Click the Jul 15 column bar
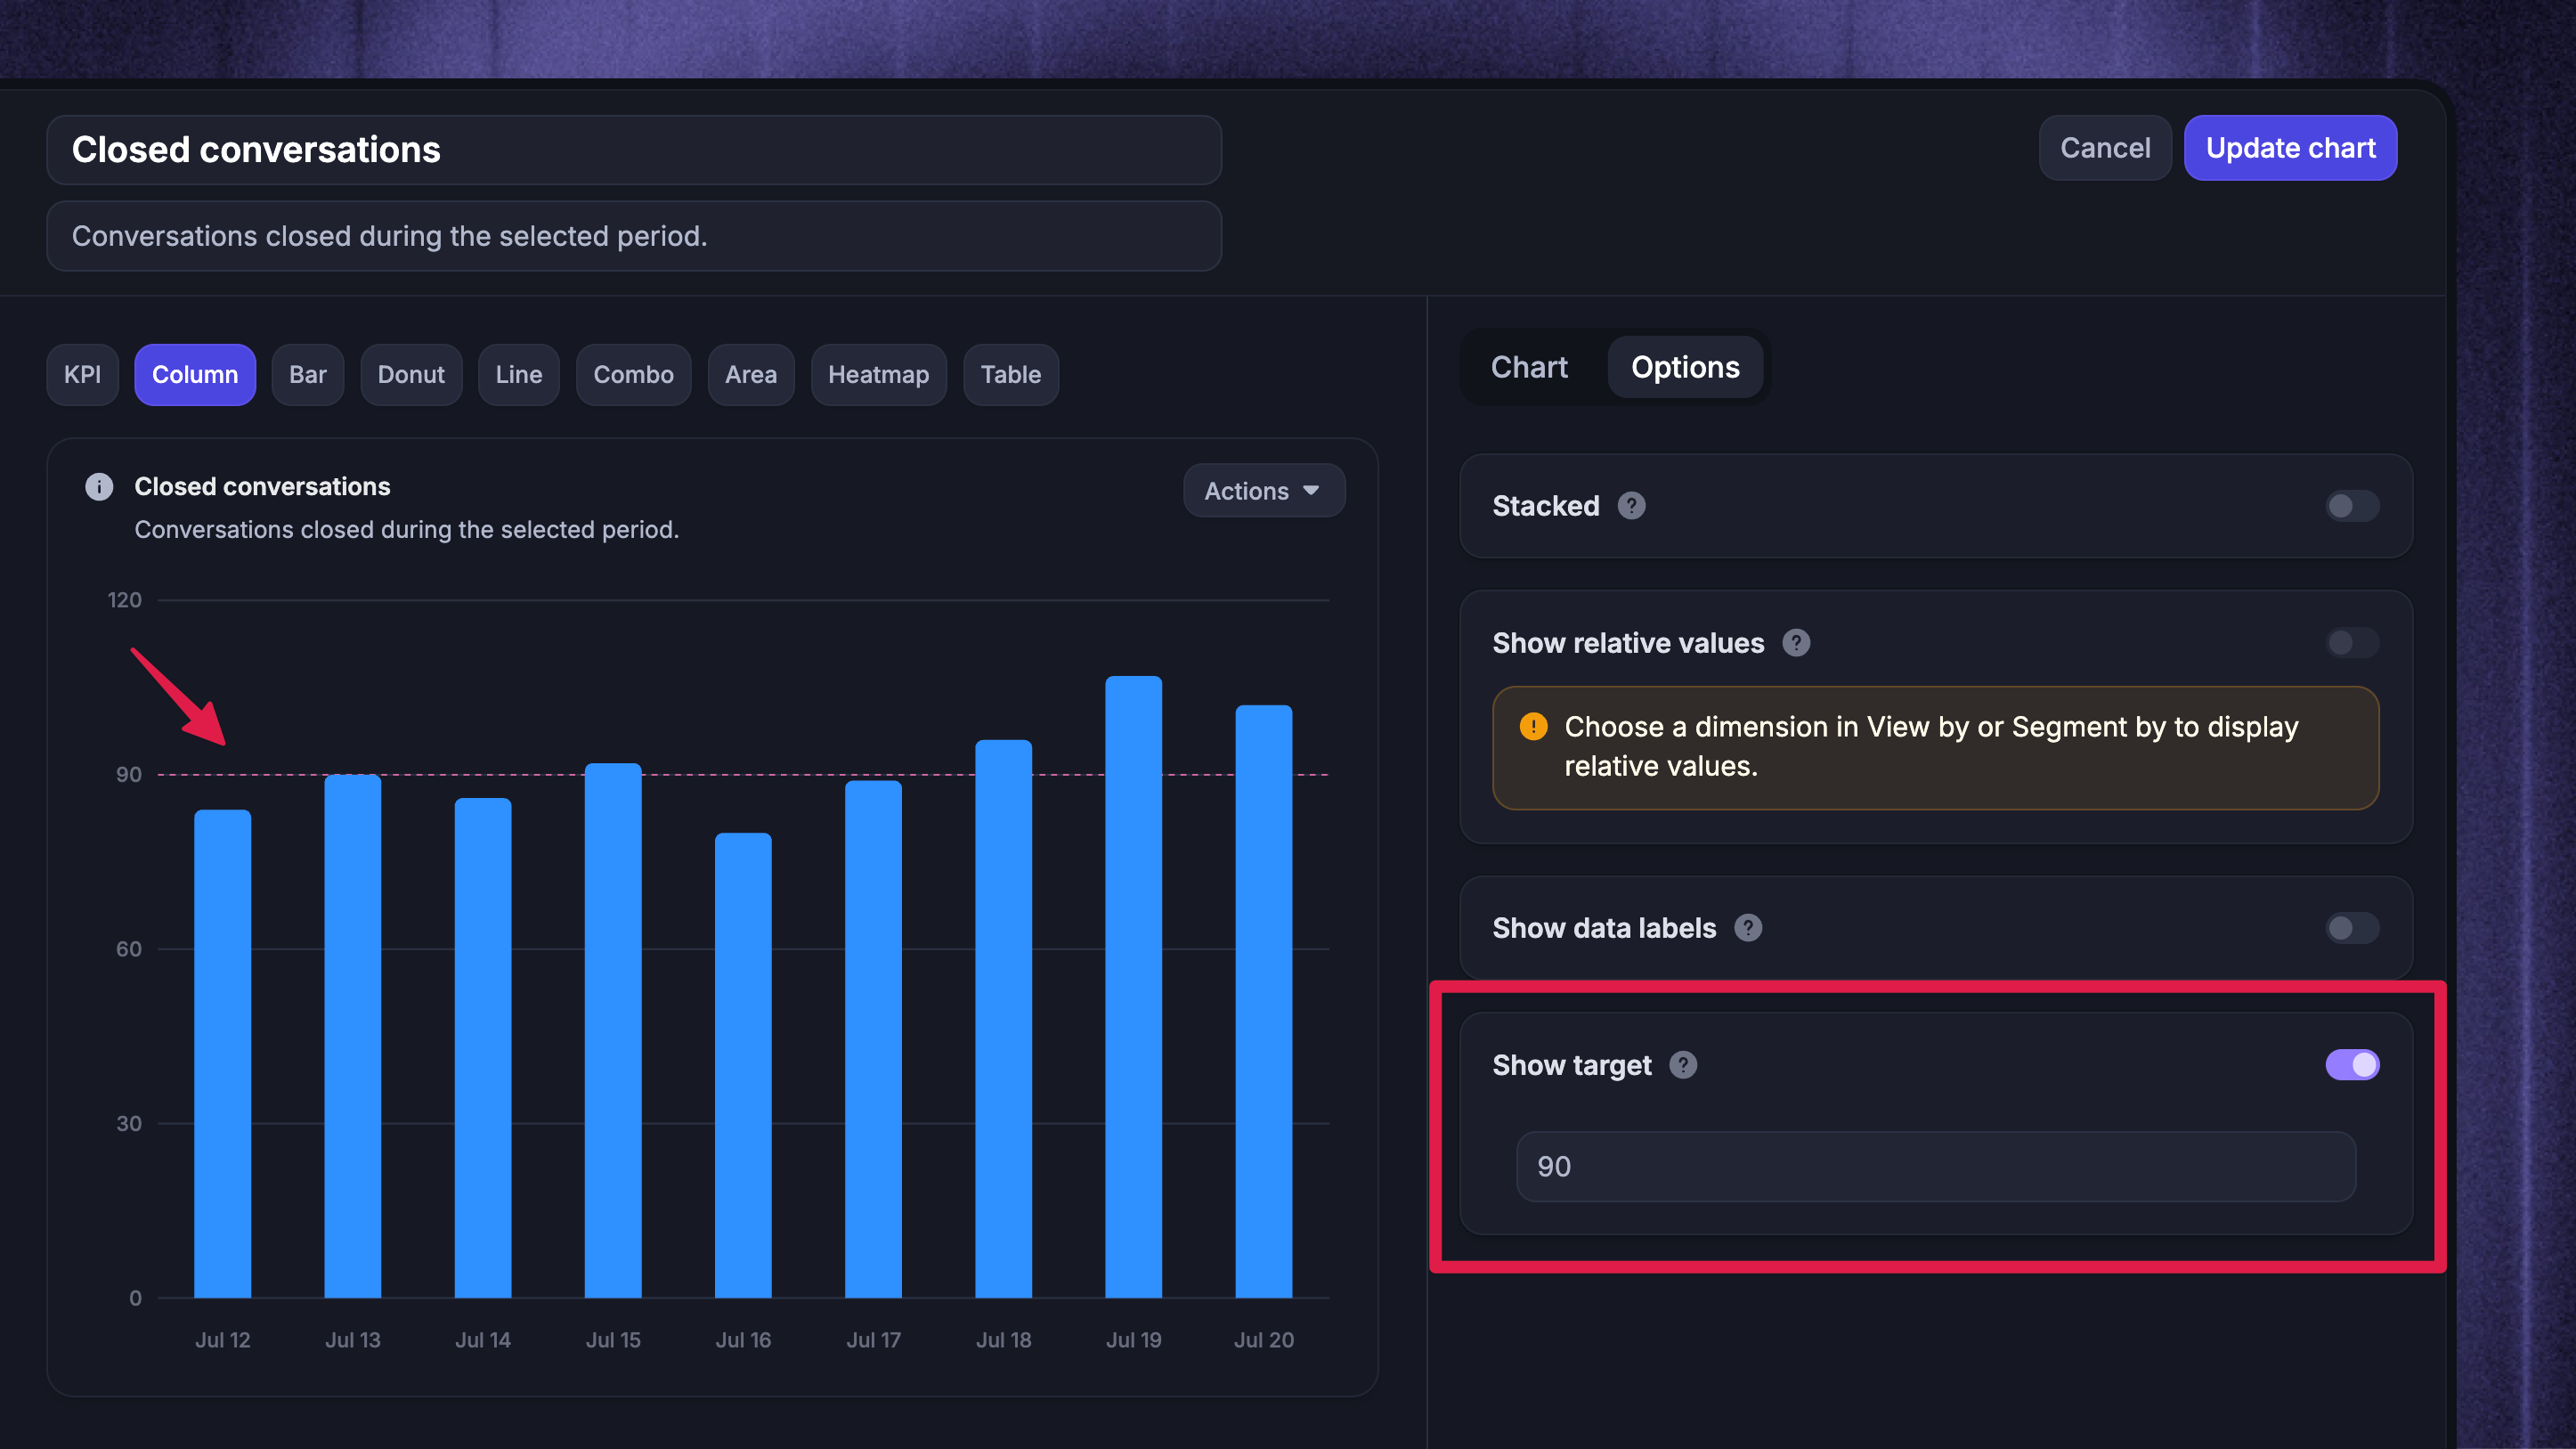Screen dimensions: 2576x1449 click(613, 1031)
